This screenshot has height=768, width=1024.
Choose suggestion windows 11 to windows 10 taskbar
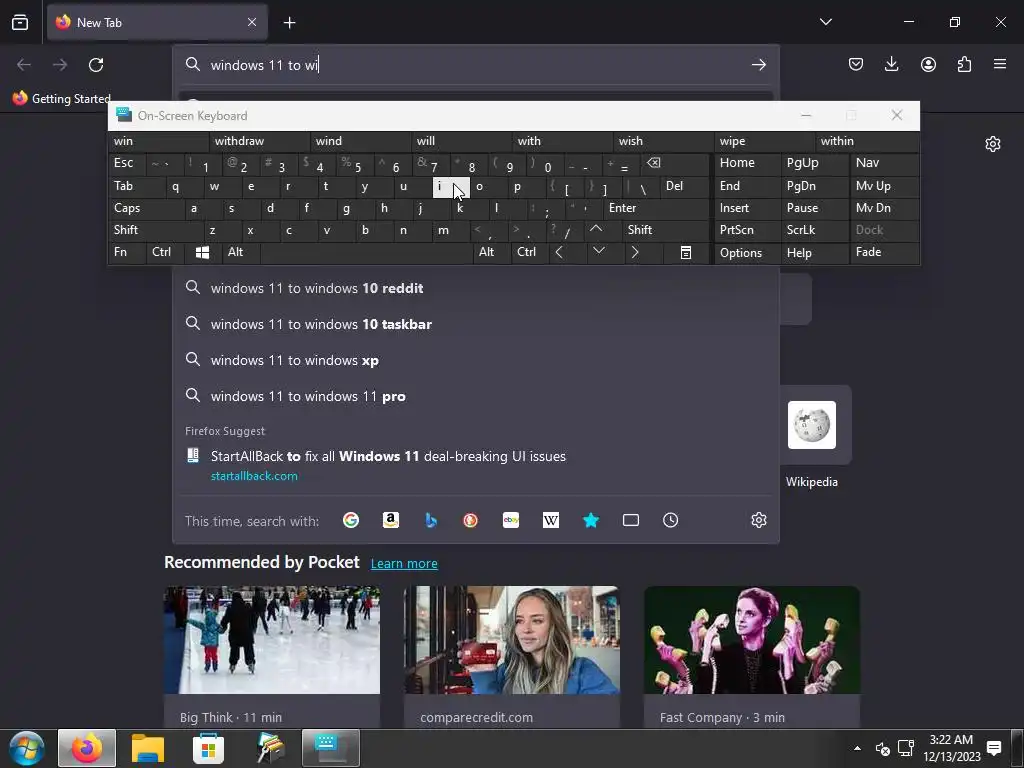tap(475, 324)
